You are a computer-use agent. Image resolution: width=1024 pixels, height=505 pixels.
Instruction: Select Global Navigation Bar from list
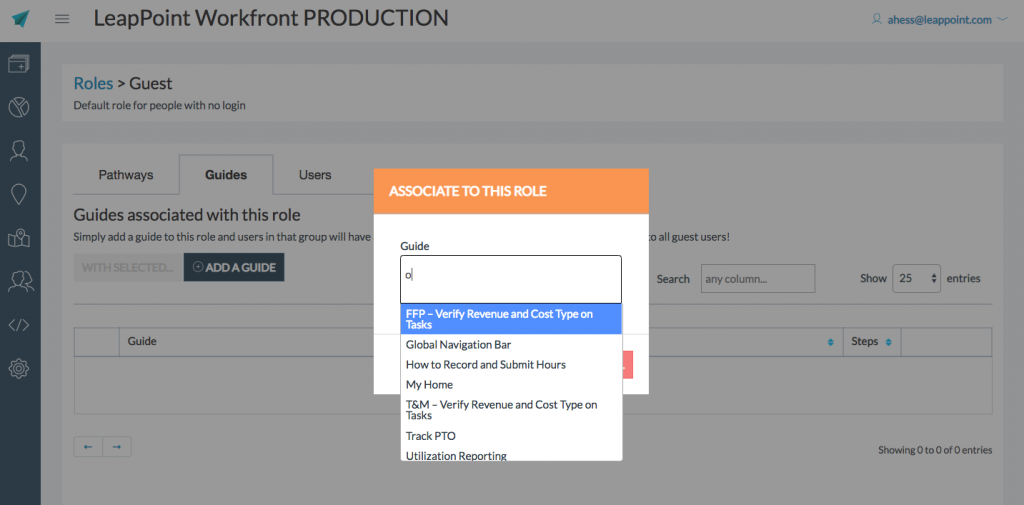511,344
